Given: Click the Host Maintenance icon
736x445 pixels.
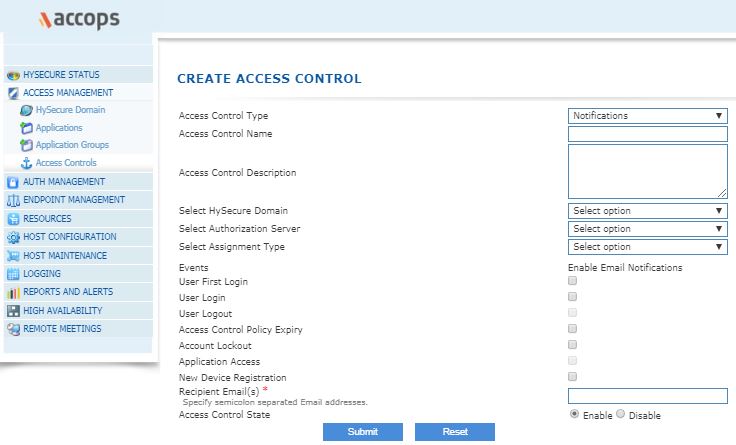Looking at the screenshot, I should click(x=13, y=256).
